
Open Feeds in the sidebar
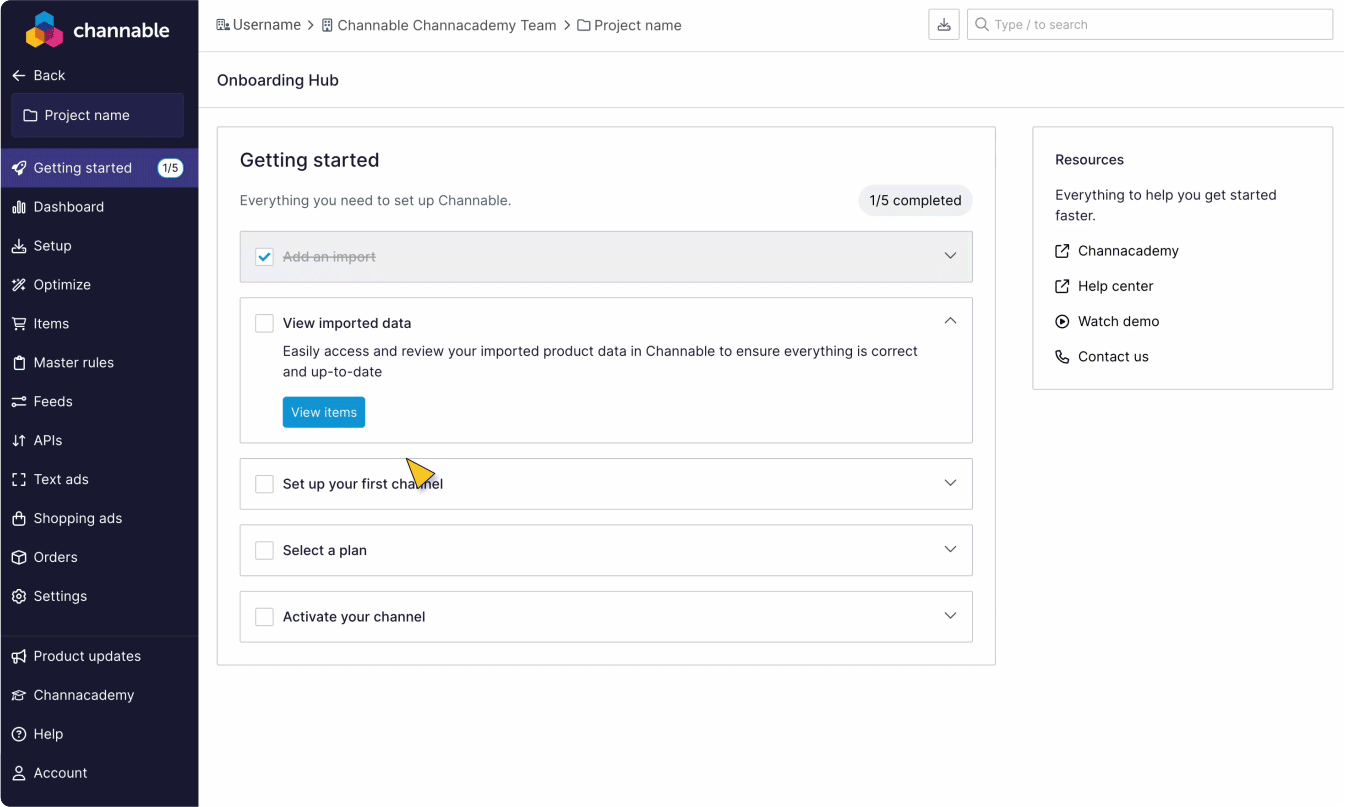53,402
